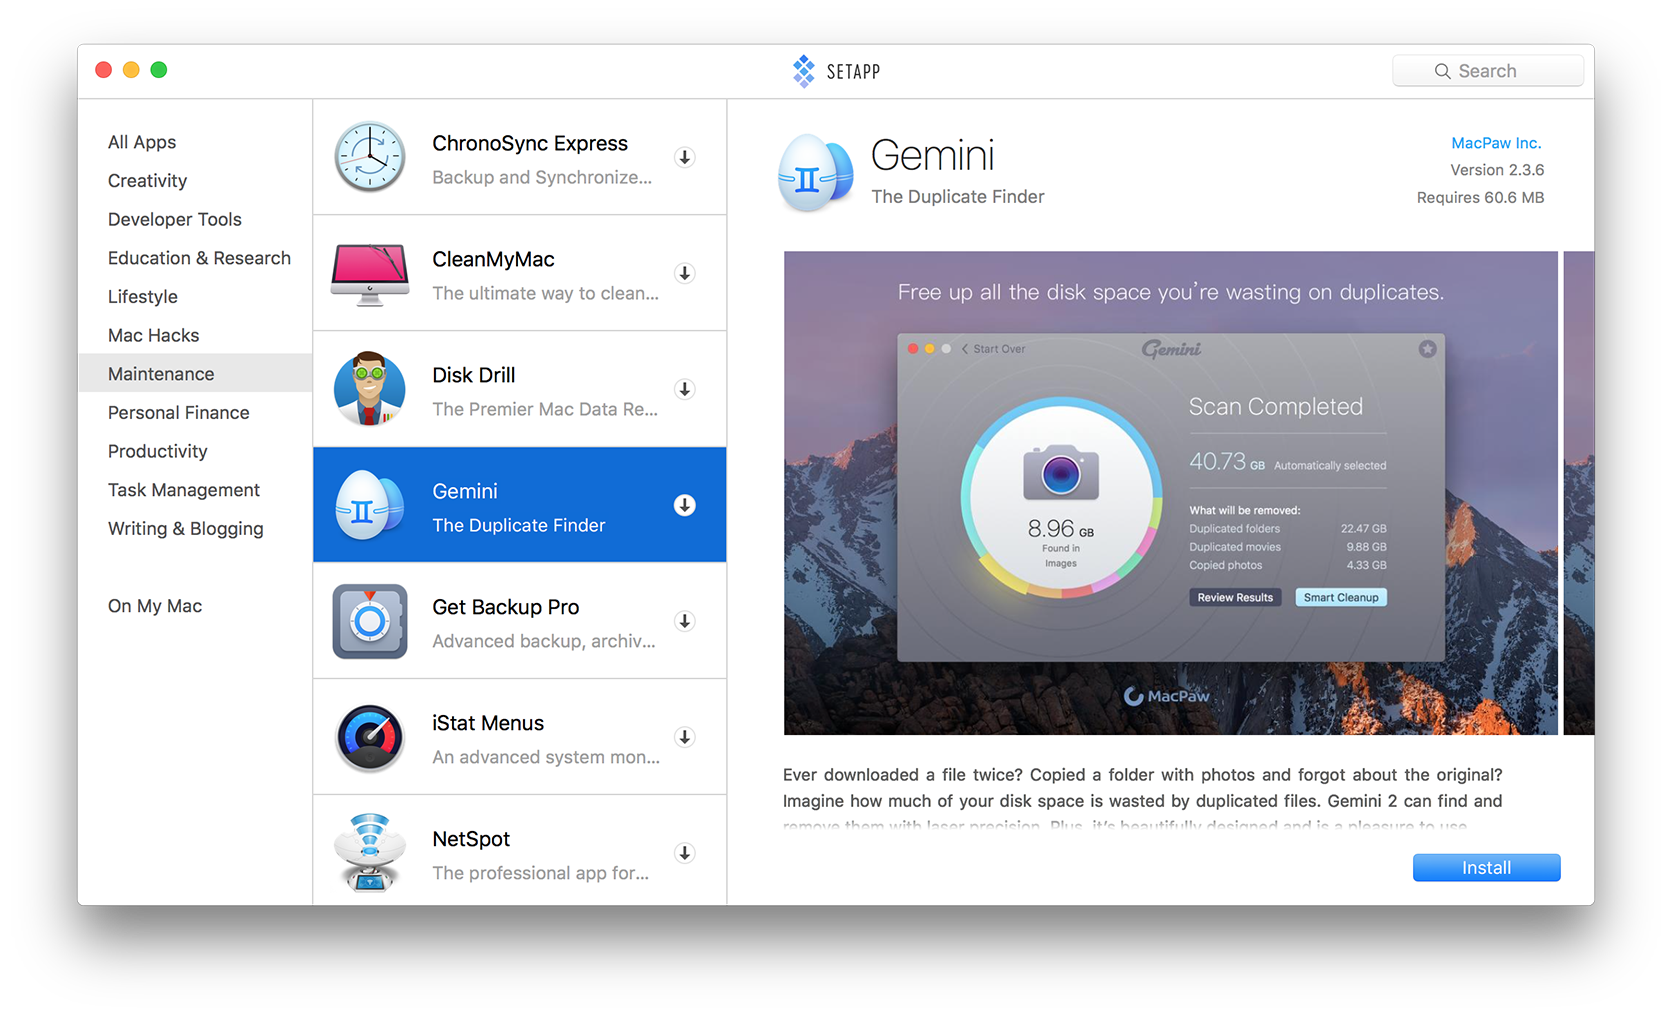Open the Personal Finance category
This screenshot has width=1672, height=1016.
tap(179, 413)
